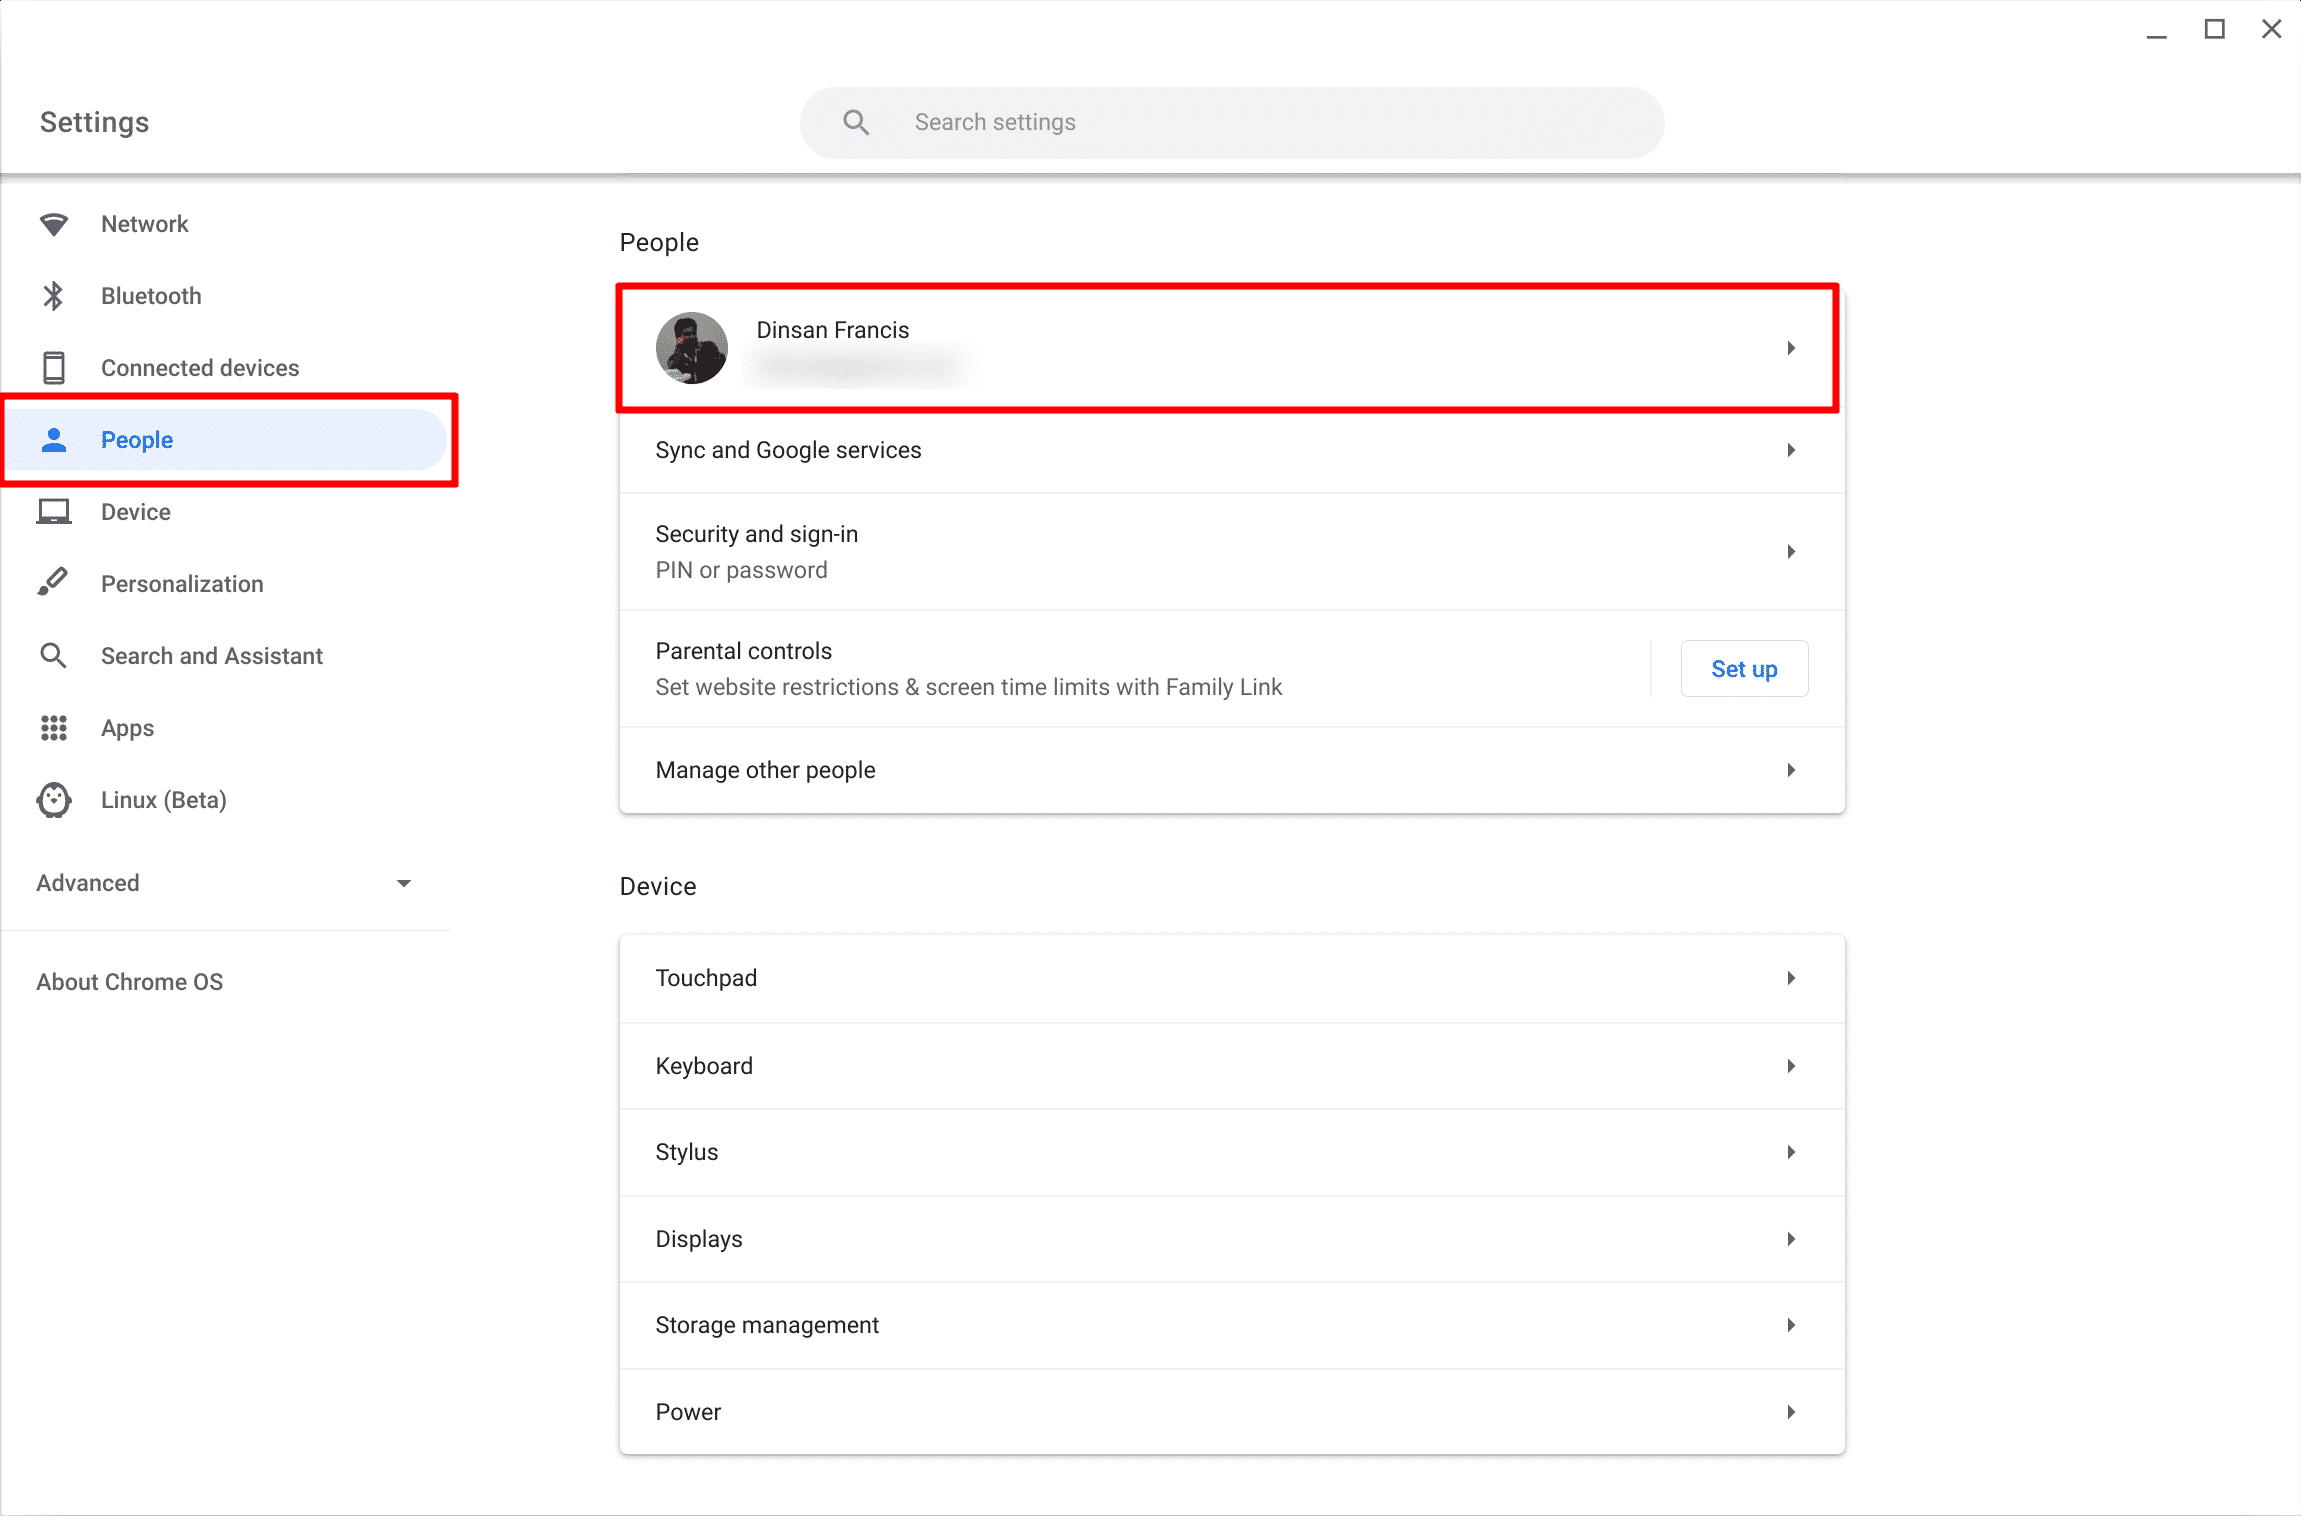The height and width of the screenshot is (1516, 2301).
Task: Expand the Advanced section arrow
Action: click(x=404, y=883)
